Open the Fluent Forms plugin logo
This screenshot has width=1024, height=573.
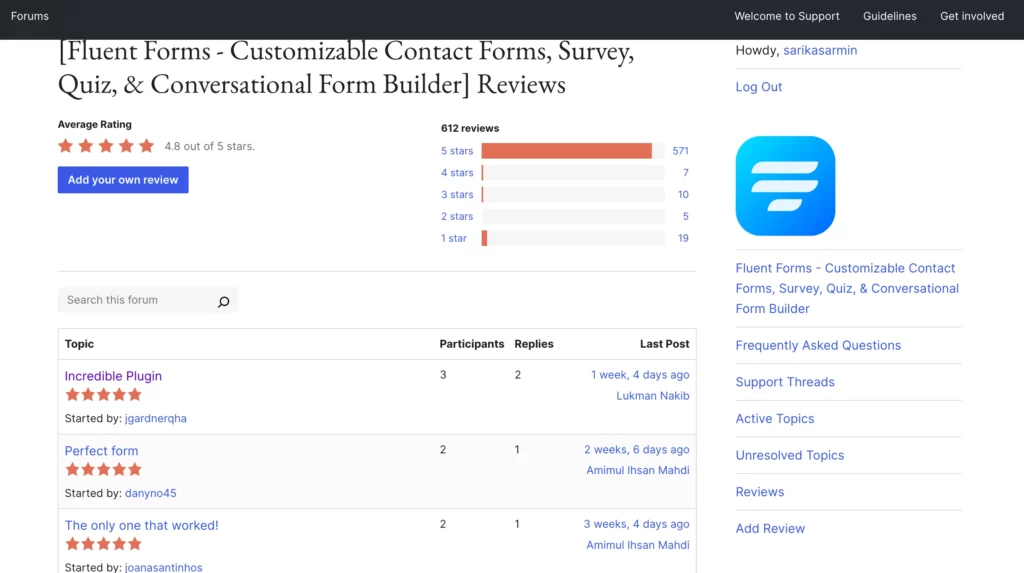pyautogui.click(x=785, y=186)
